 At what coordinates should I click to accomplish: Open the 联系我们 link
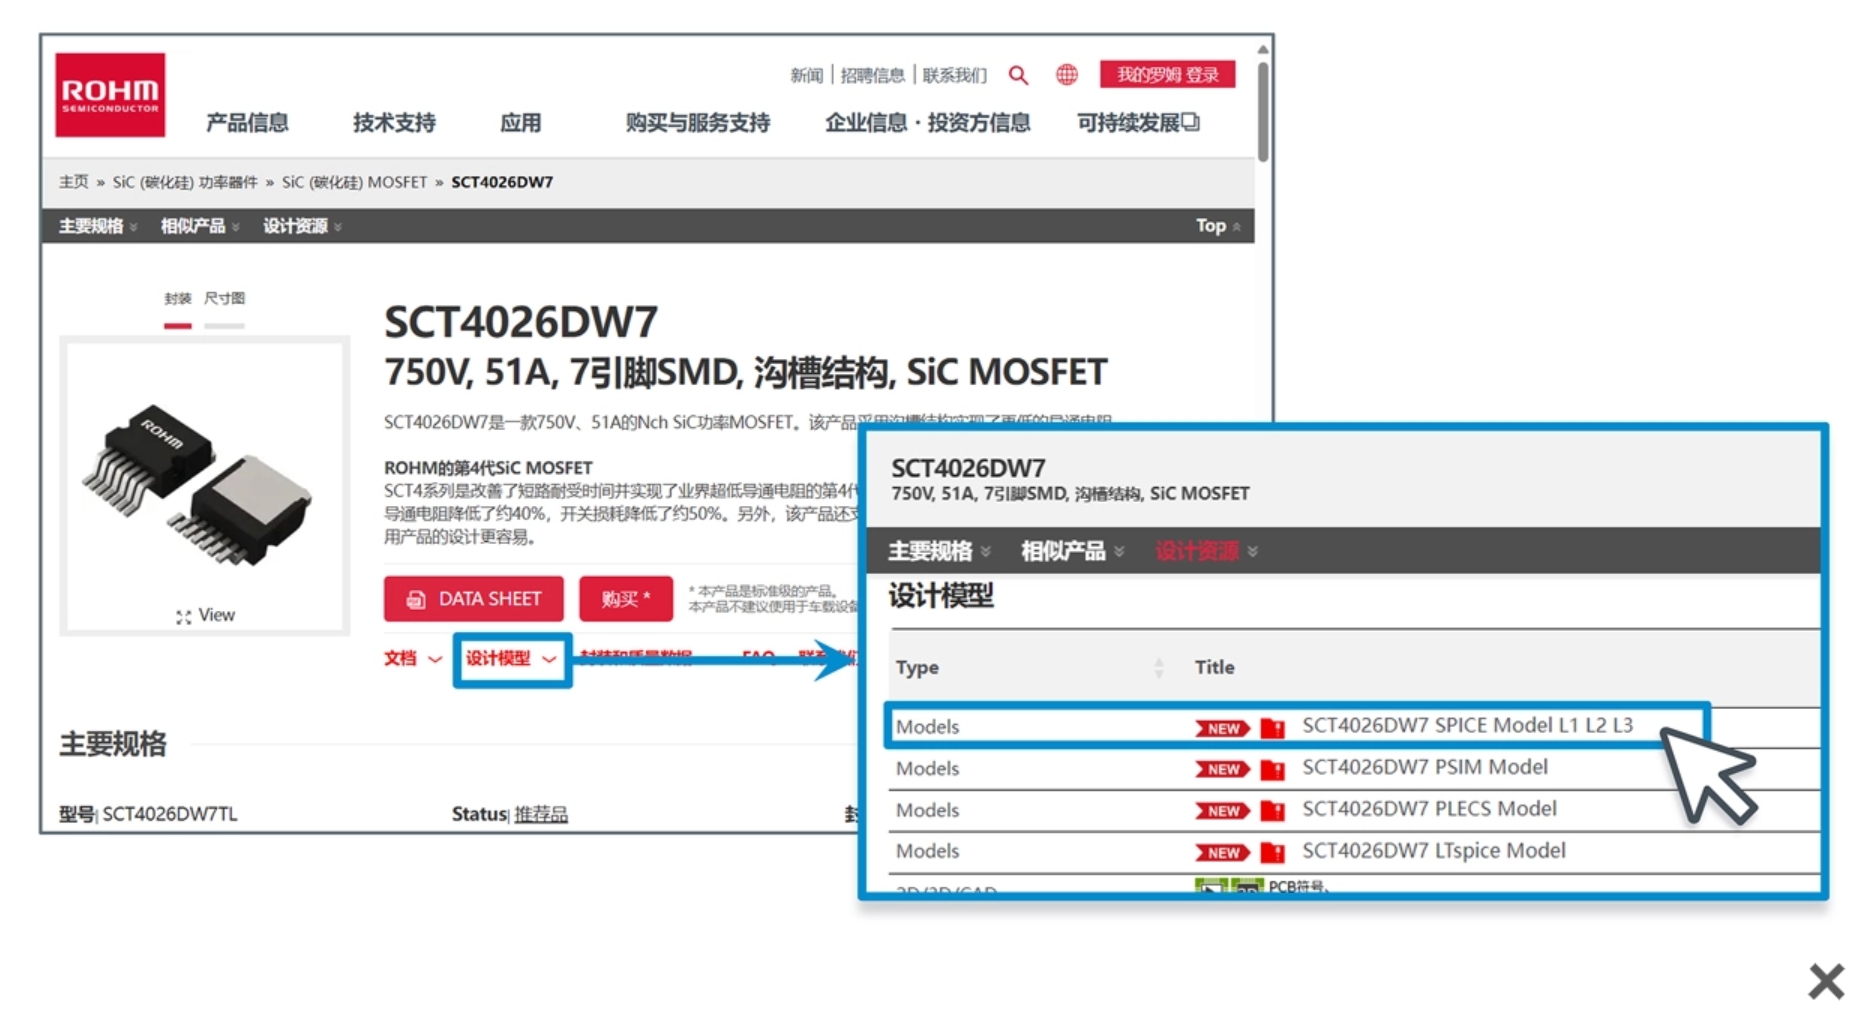954,75
